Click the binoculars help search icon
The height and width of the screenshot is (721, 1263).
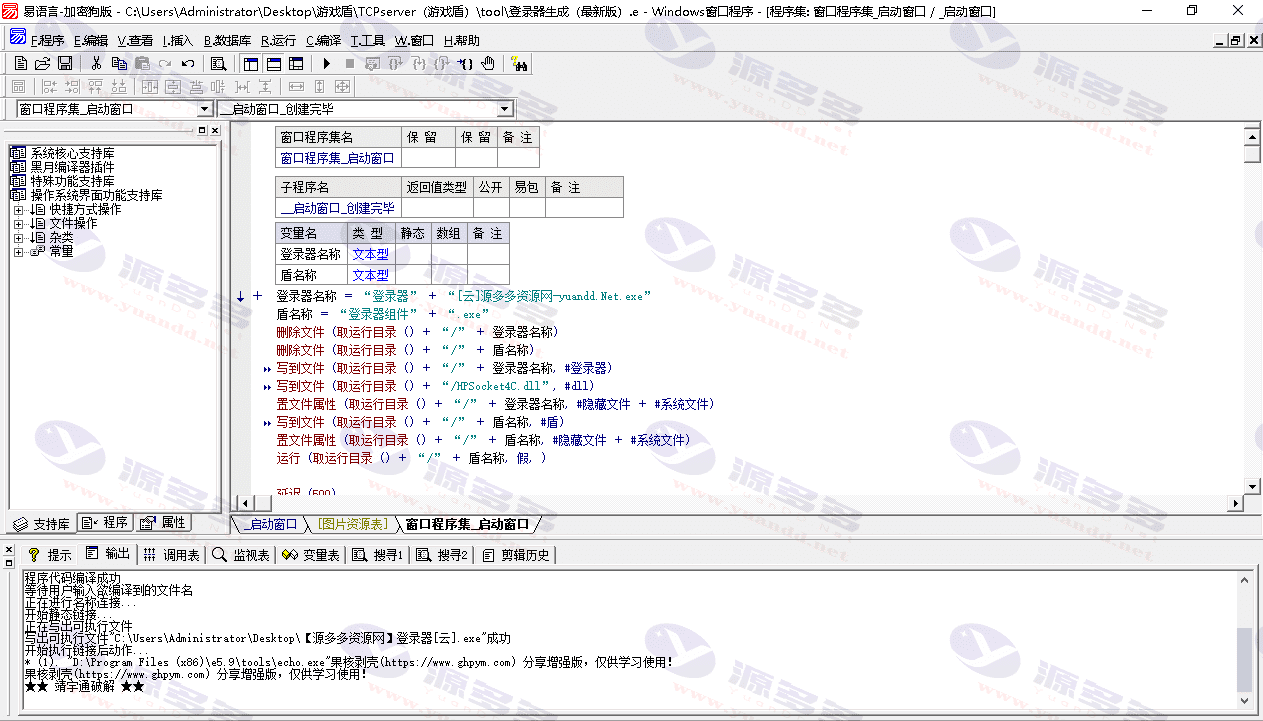(x=519, y=63)
